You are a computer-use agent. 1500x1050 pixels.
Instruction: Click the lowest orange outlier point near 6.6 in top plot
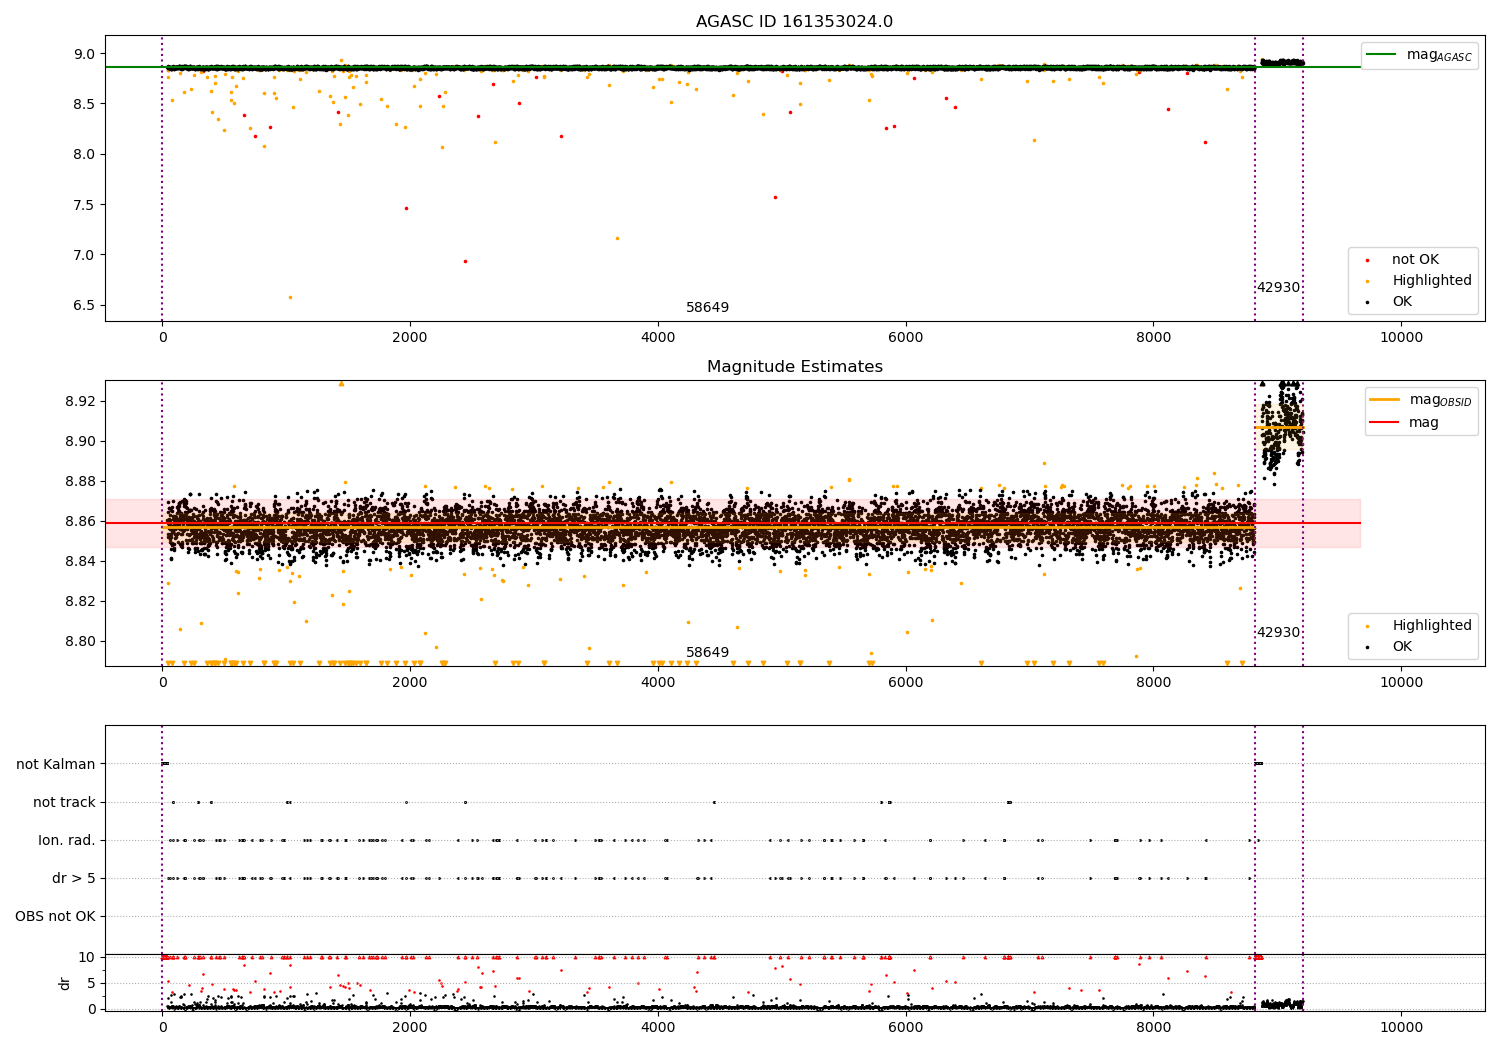pyautogui.click(x=290, y=297)
